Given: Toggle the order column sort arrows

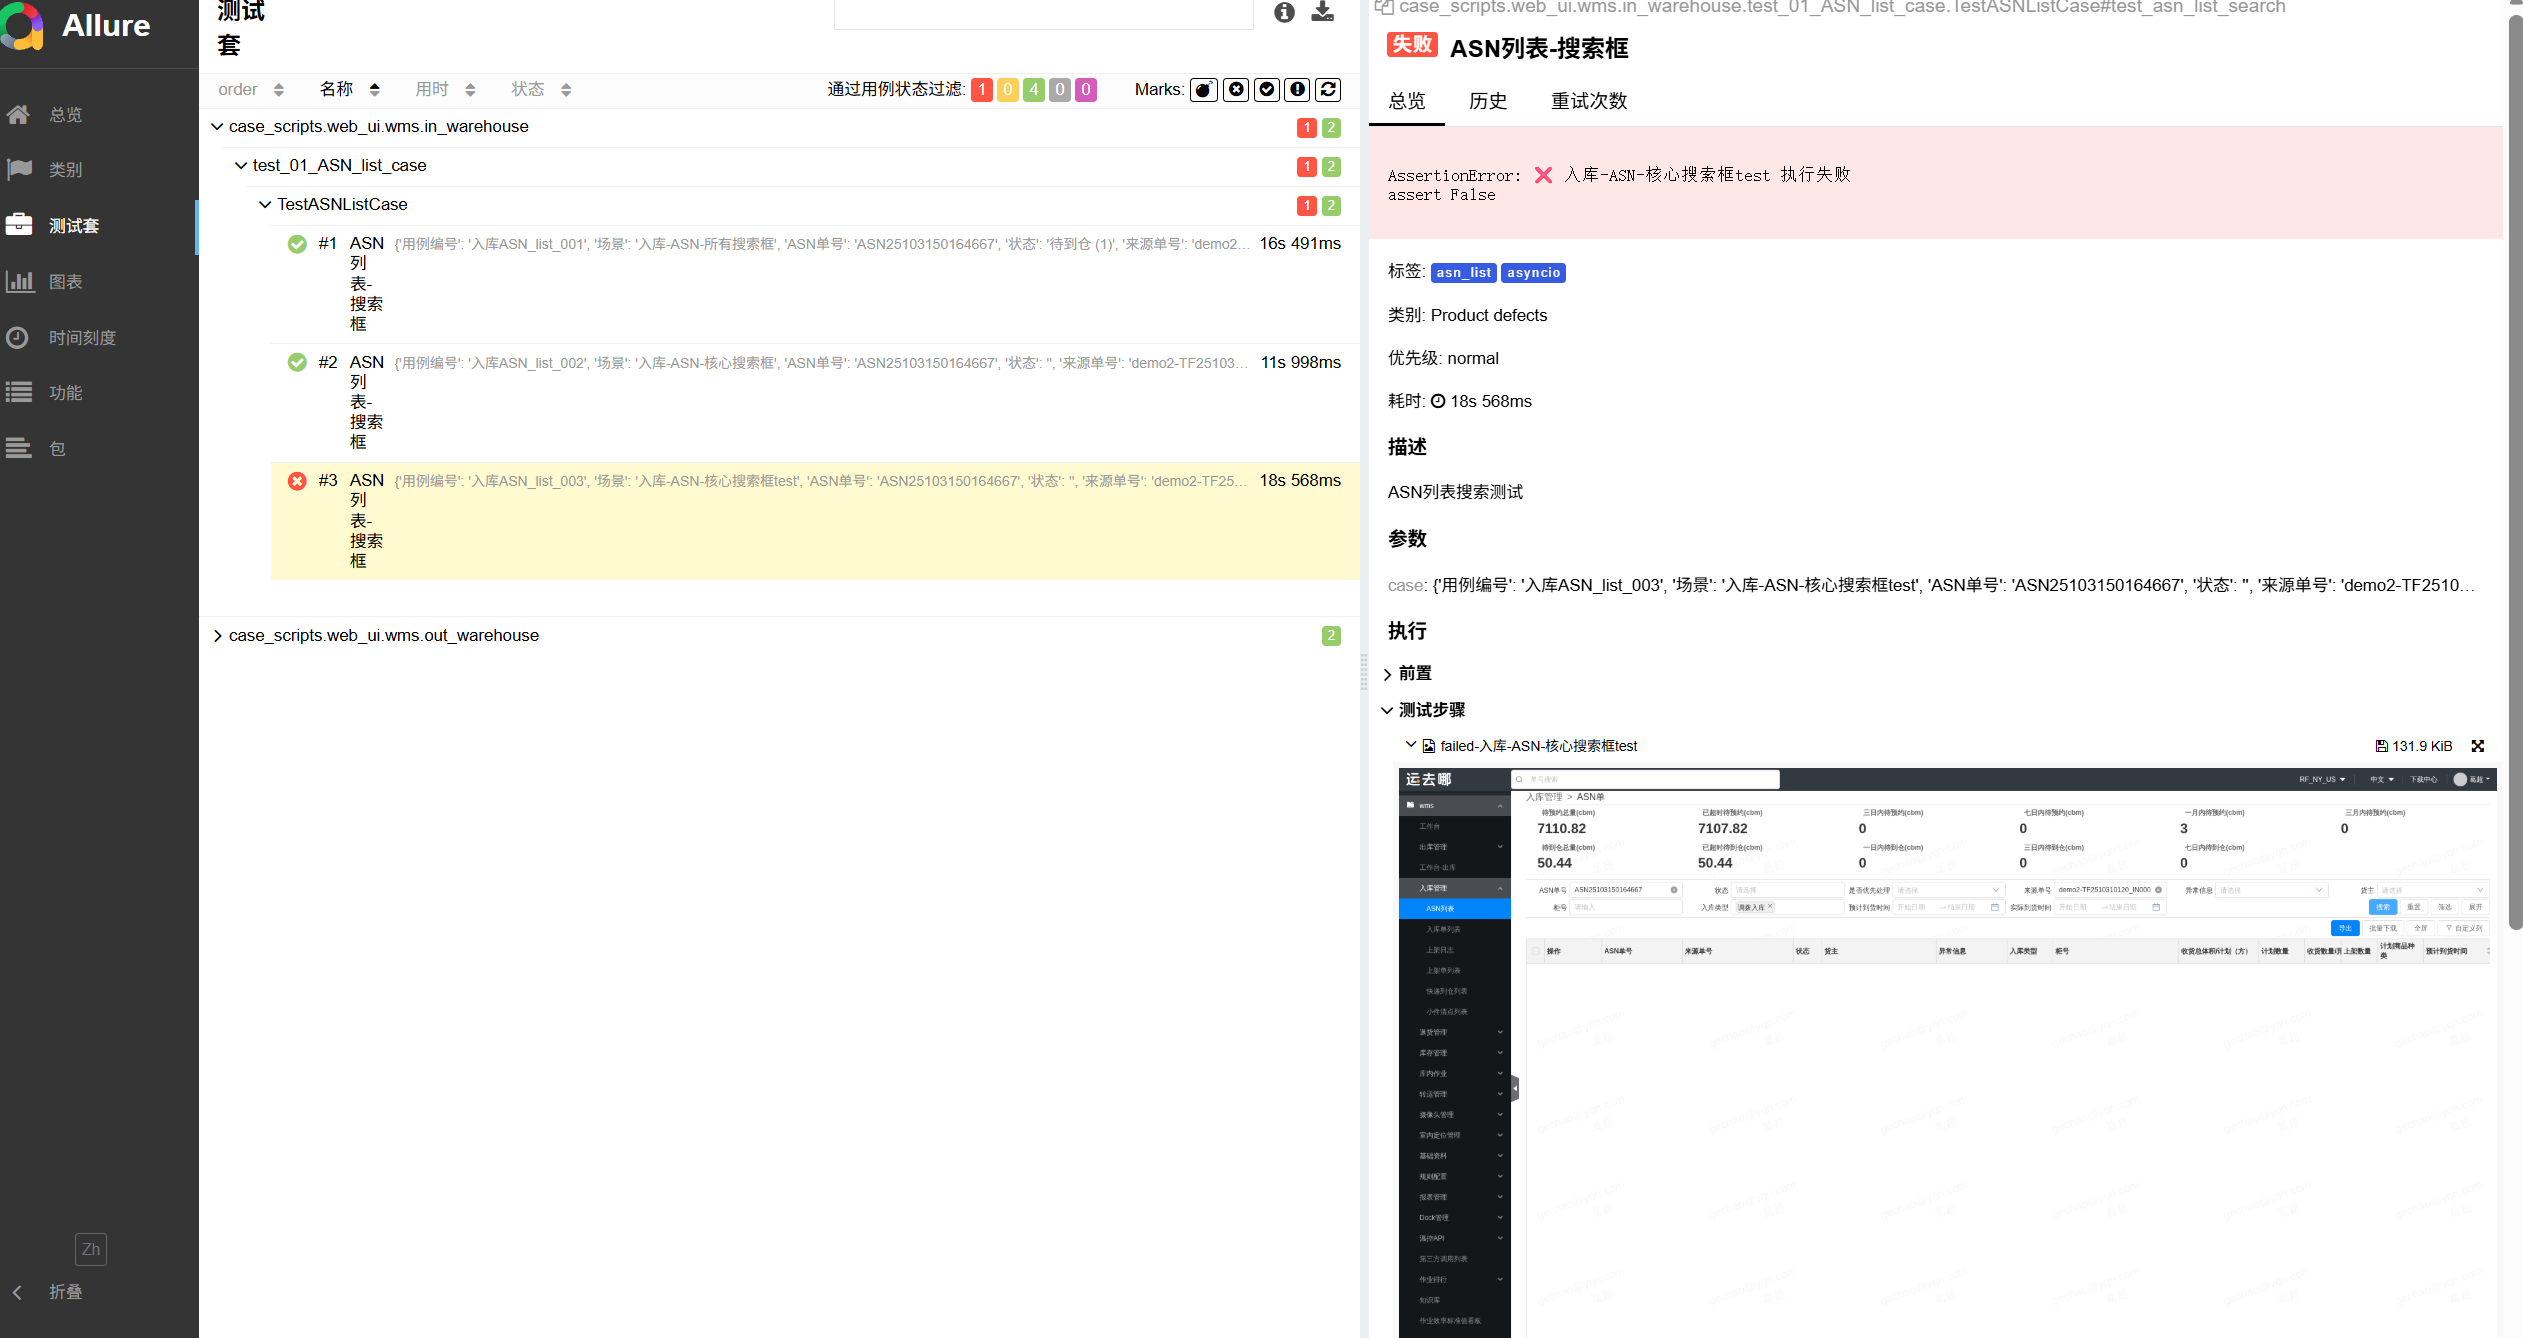Looking at the screenshot, I should [278, 89].
